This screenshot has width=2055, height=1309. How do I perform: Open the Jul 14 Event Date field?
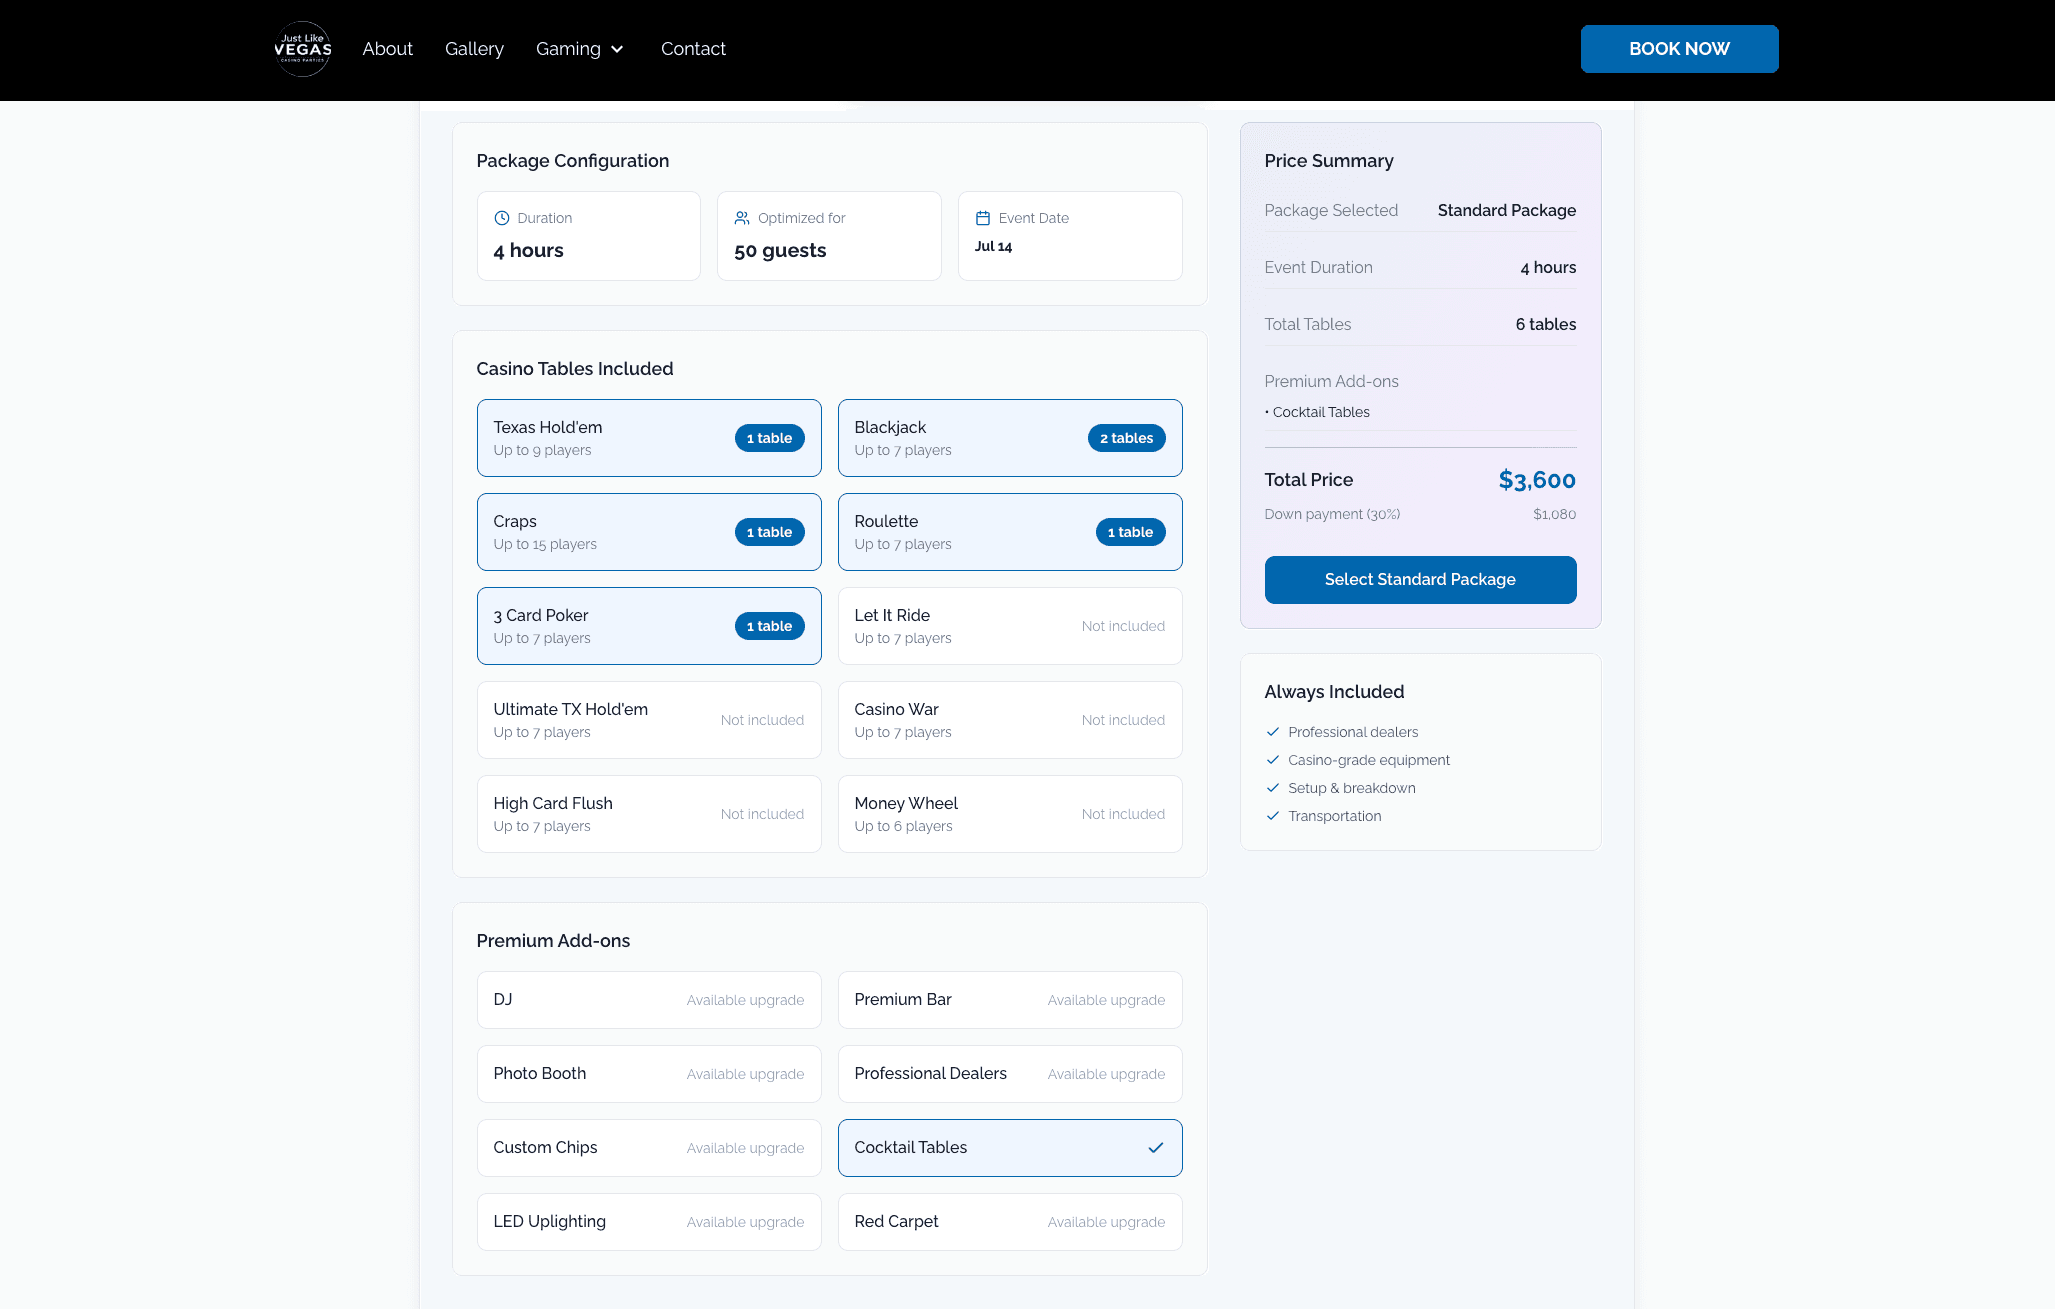click(1070, 236)
